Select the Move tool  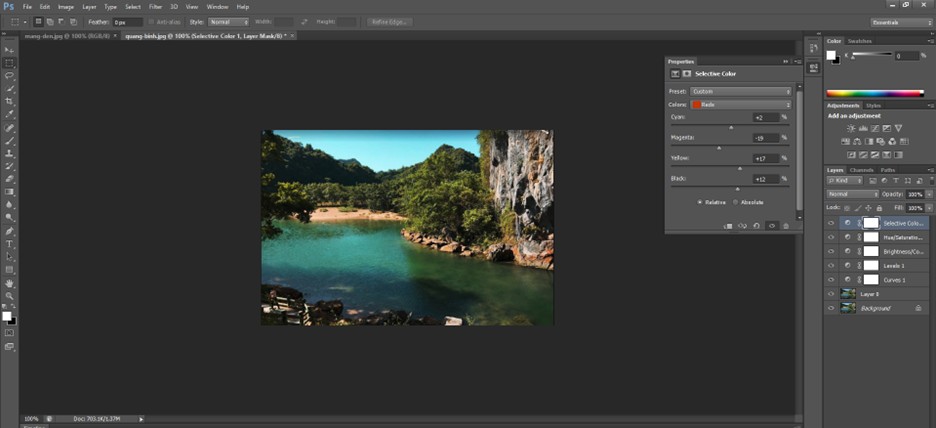(10, 50)
